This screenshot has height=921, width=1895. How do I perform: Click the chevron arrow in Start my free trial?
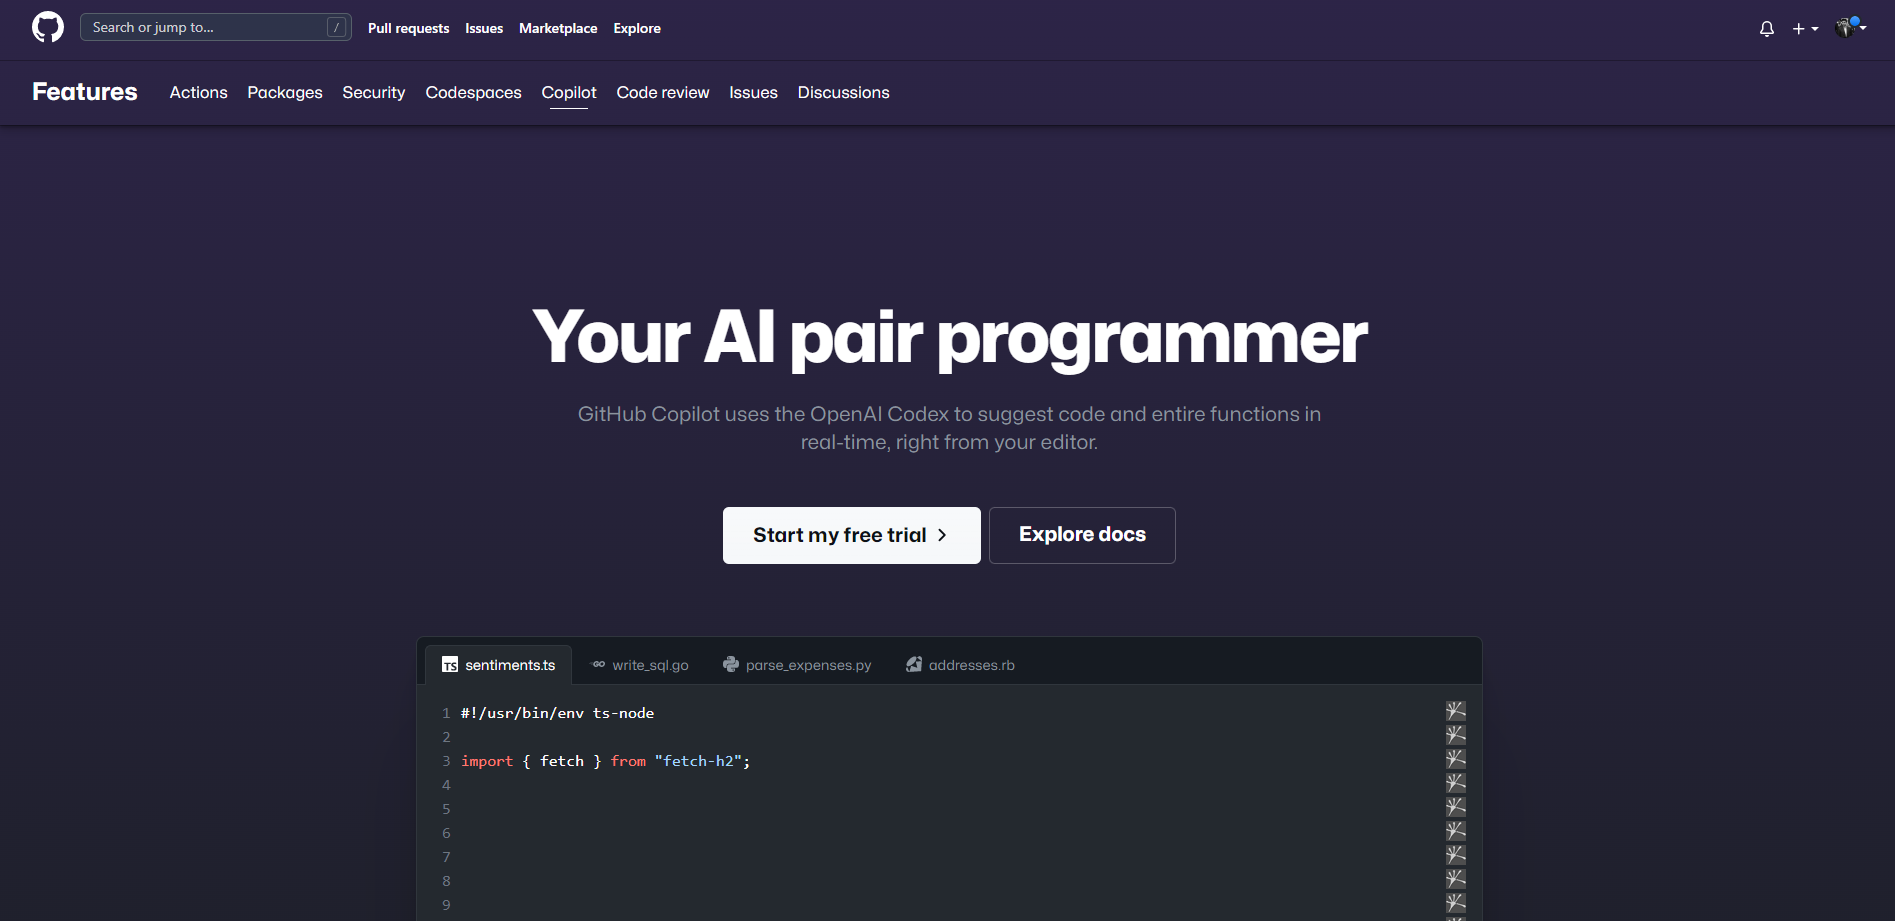[x=942, y=535]
